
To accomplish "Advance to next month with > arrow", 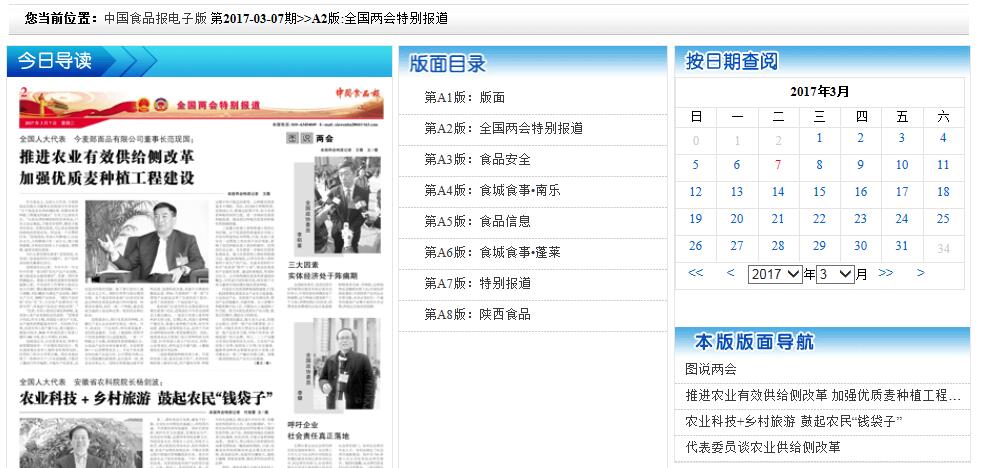I will click(920, 273).
